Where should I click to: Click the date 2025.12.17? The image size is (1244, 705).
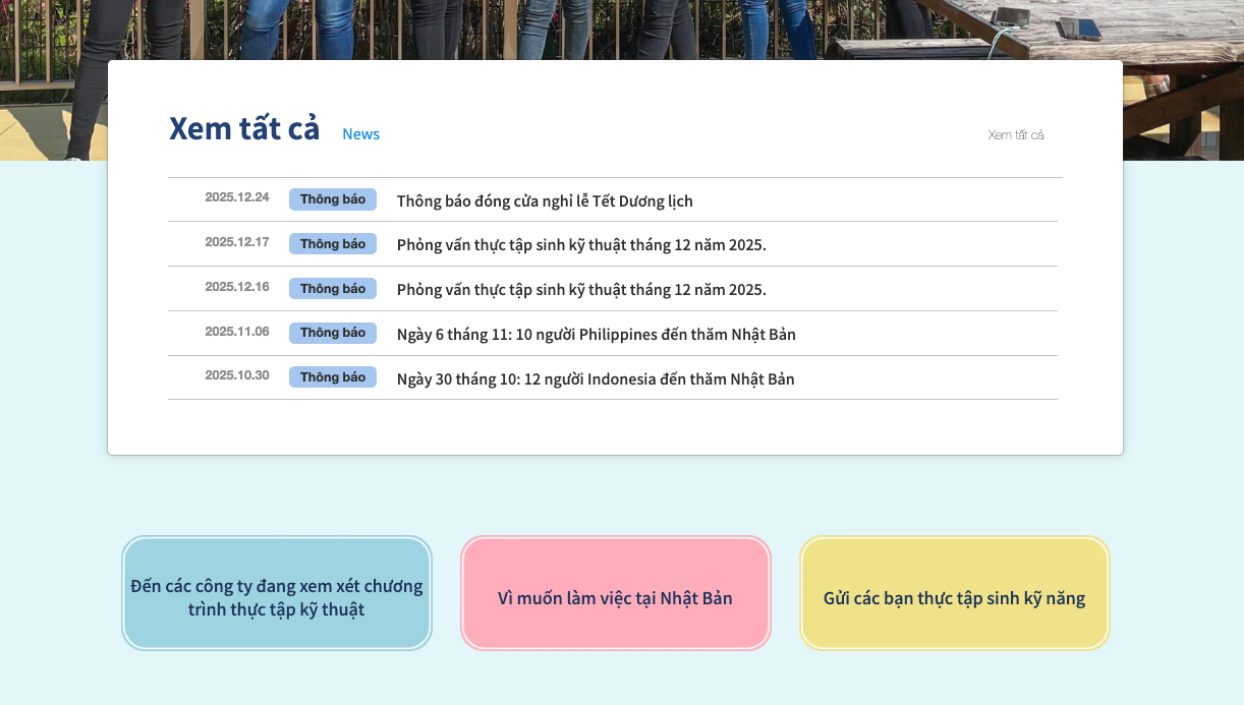point(237,242)
